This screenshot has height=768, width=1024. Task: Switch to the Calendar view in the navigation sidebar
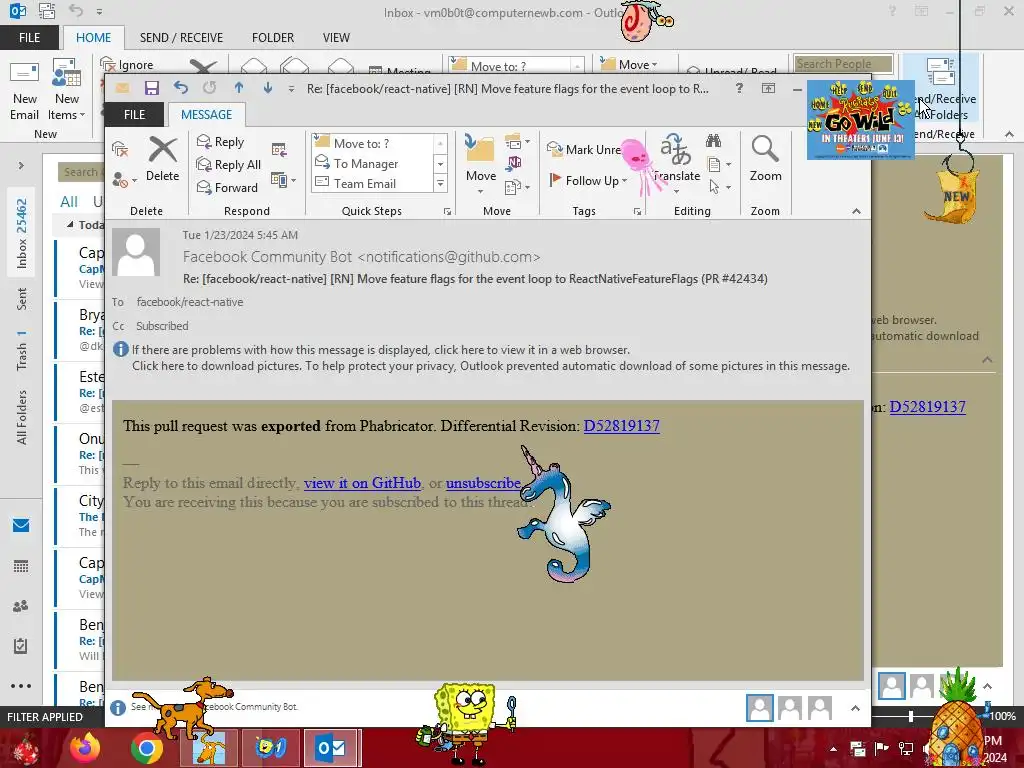pyautogui.click(x=21, y=566)
